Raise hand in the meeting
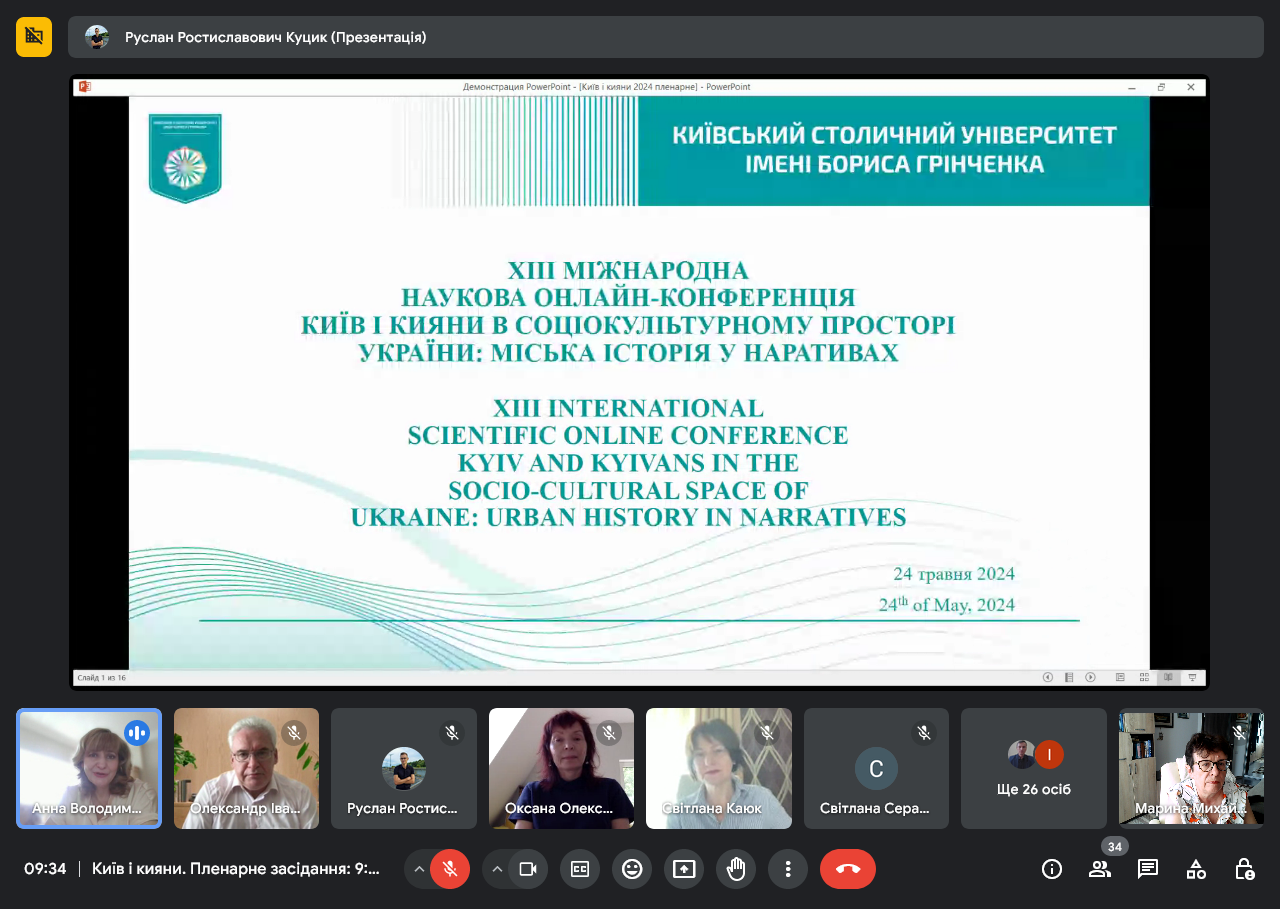This screenshot has width=1280, height=909. tap(736, 869)
